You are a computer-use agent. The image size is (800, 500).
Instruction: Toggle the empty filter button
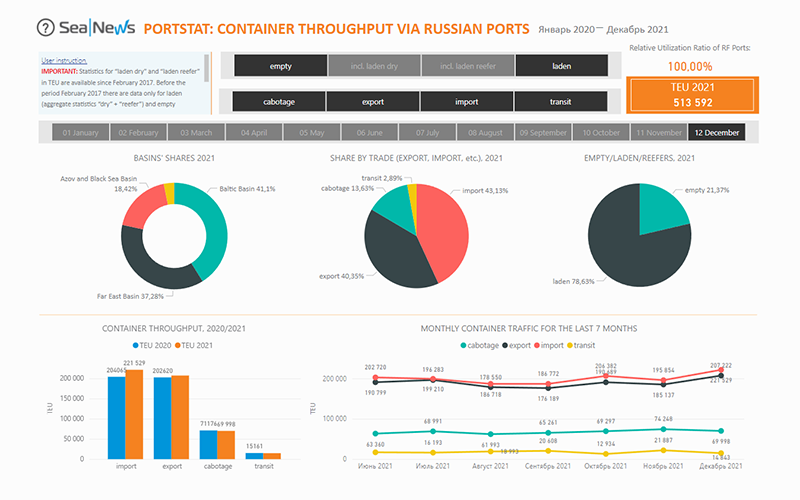[x=281, y=66]
